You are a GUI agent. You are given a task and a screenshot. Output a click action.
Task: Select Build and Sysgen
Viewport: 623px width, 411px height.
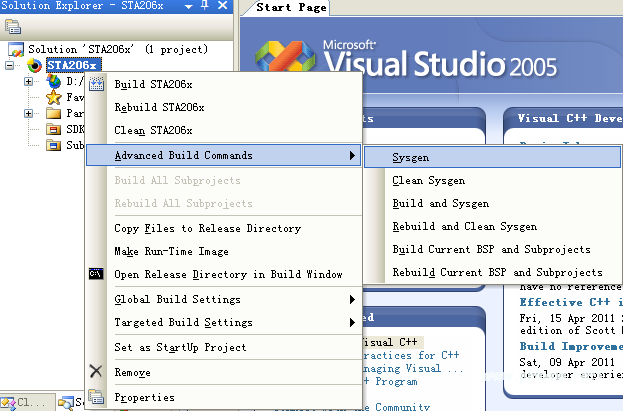click(x=492, y=204)
